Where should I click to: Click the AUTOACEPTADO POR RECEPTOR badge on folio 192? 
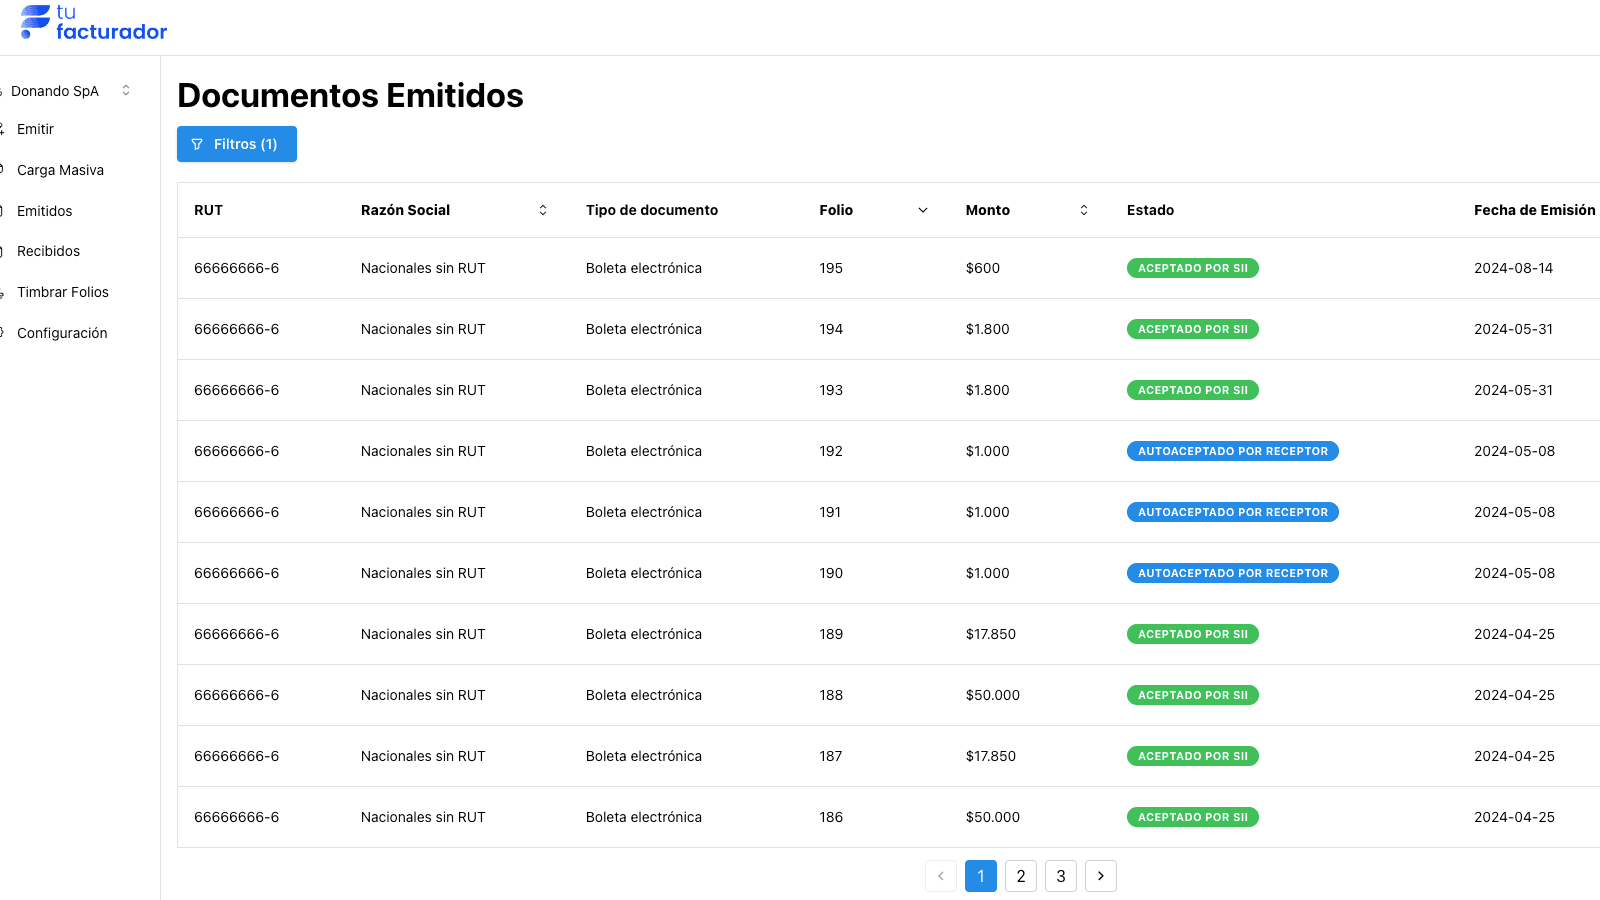pos(1232,451)
